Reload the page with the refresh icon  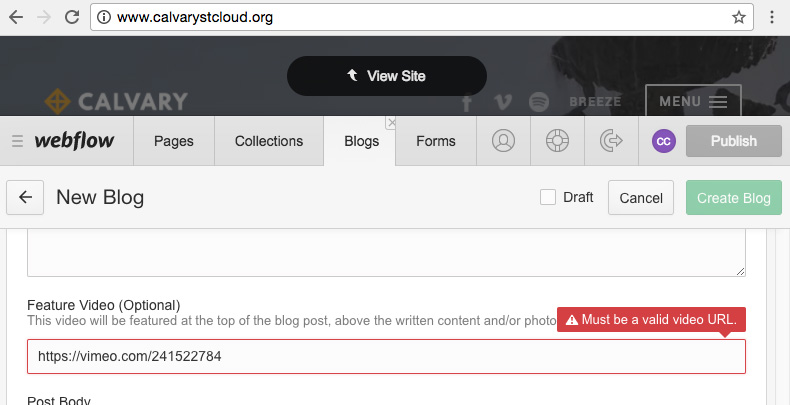pyautogui.click(x=72, y=17)
